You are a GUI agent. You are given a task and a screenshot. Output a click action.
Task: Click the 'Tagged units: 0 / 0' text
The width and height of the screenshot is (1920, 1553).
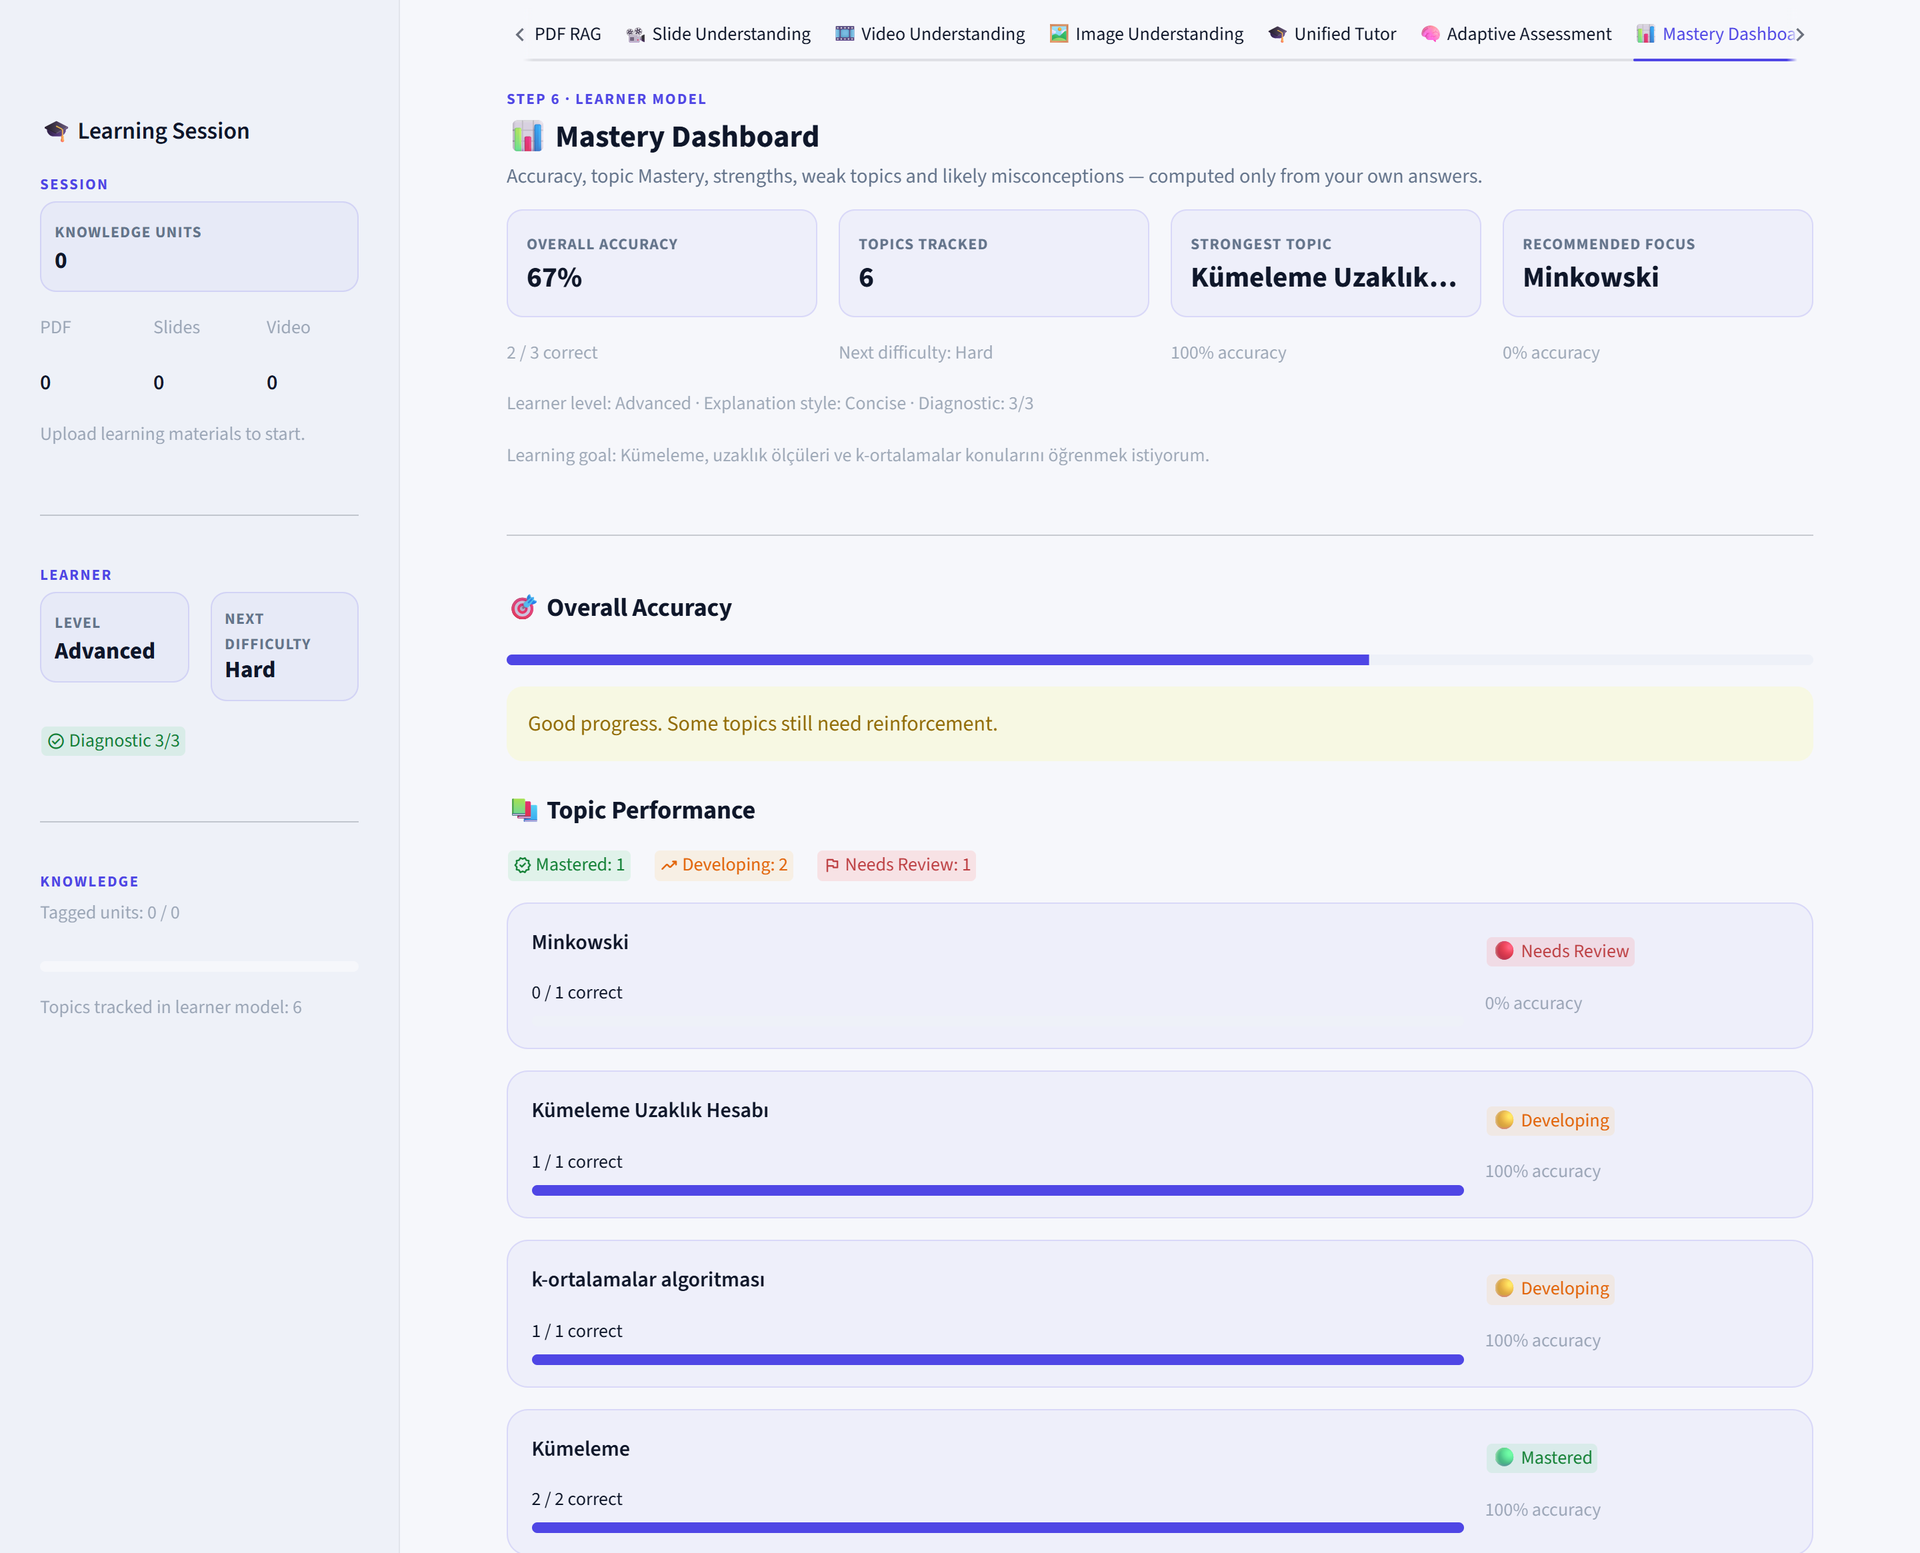pos(110,913)
